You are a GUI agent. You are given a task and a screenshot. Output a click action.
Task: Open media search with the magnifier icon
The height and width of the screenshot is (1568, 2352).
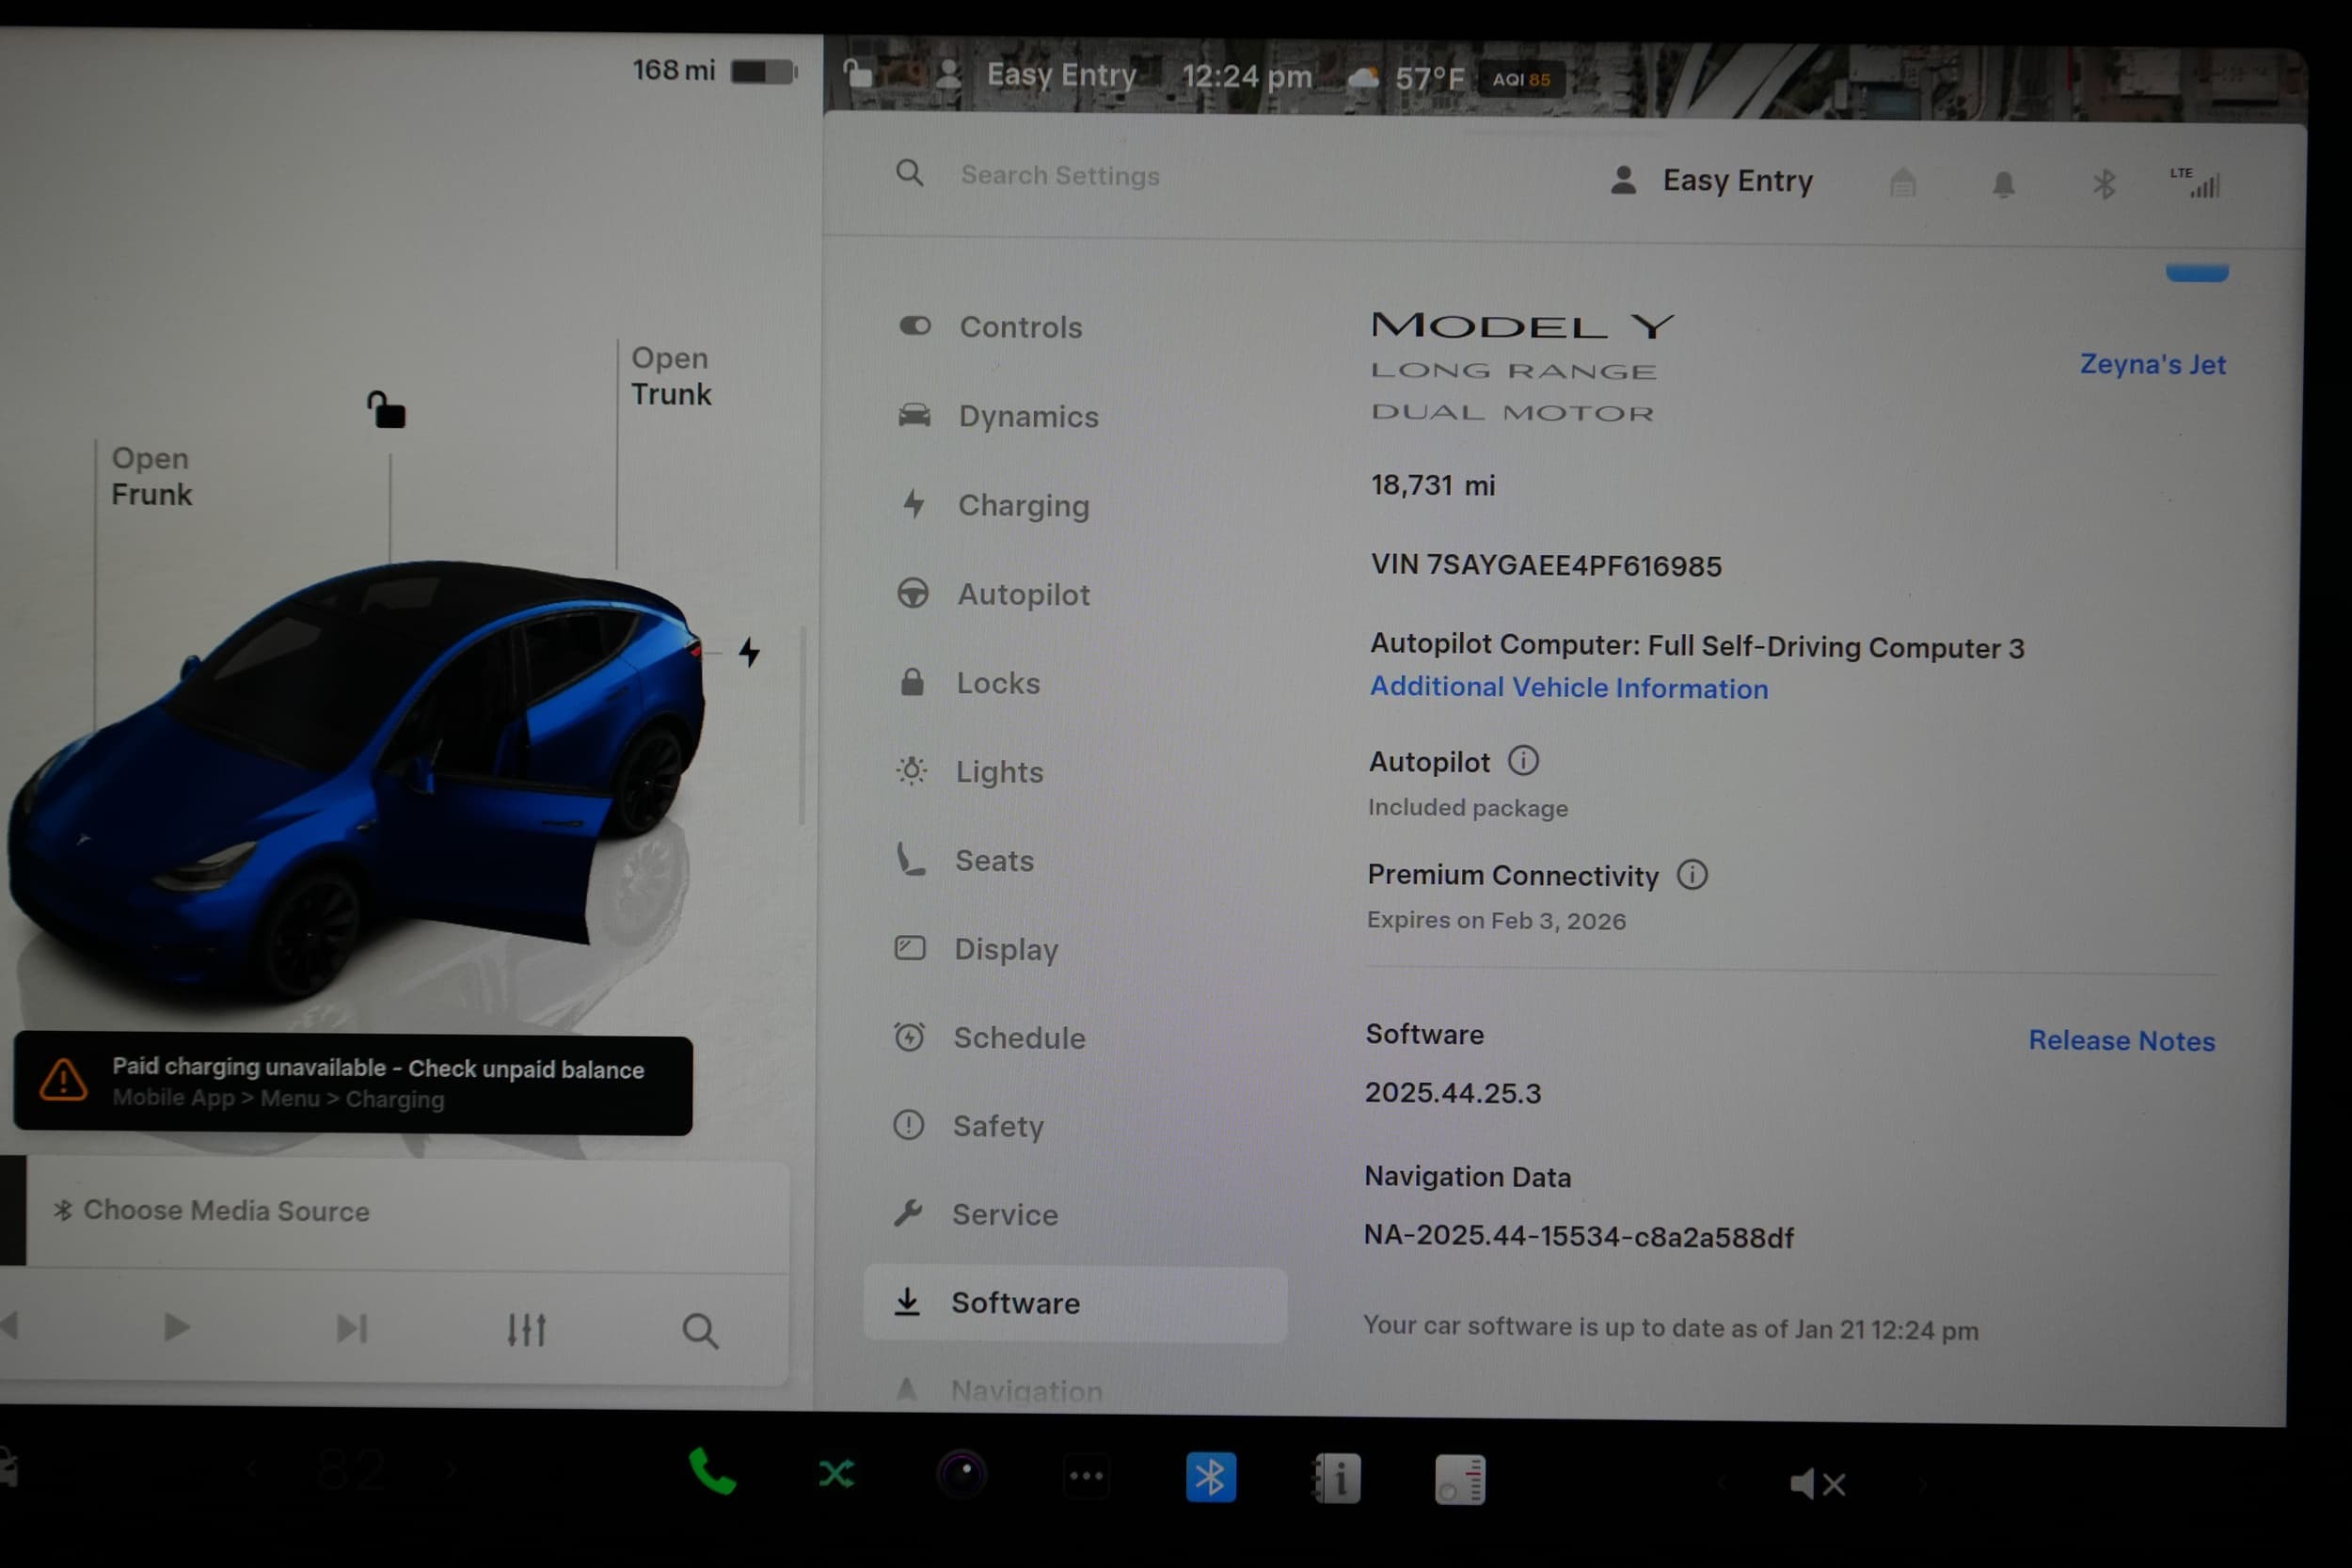[x=699, y=1330]
